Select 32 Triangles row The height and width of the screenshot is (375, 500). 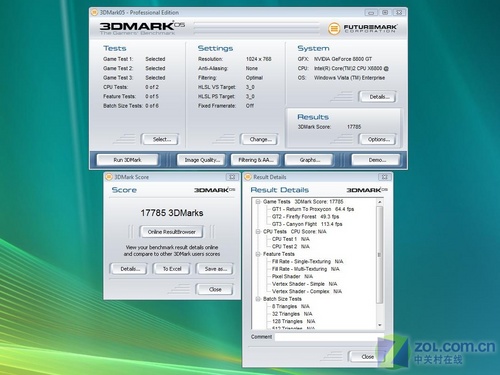point(292,314)
